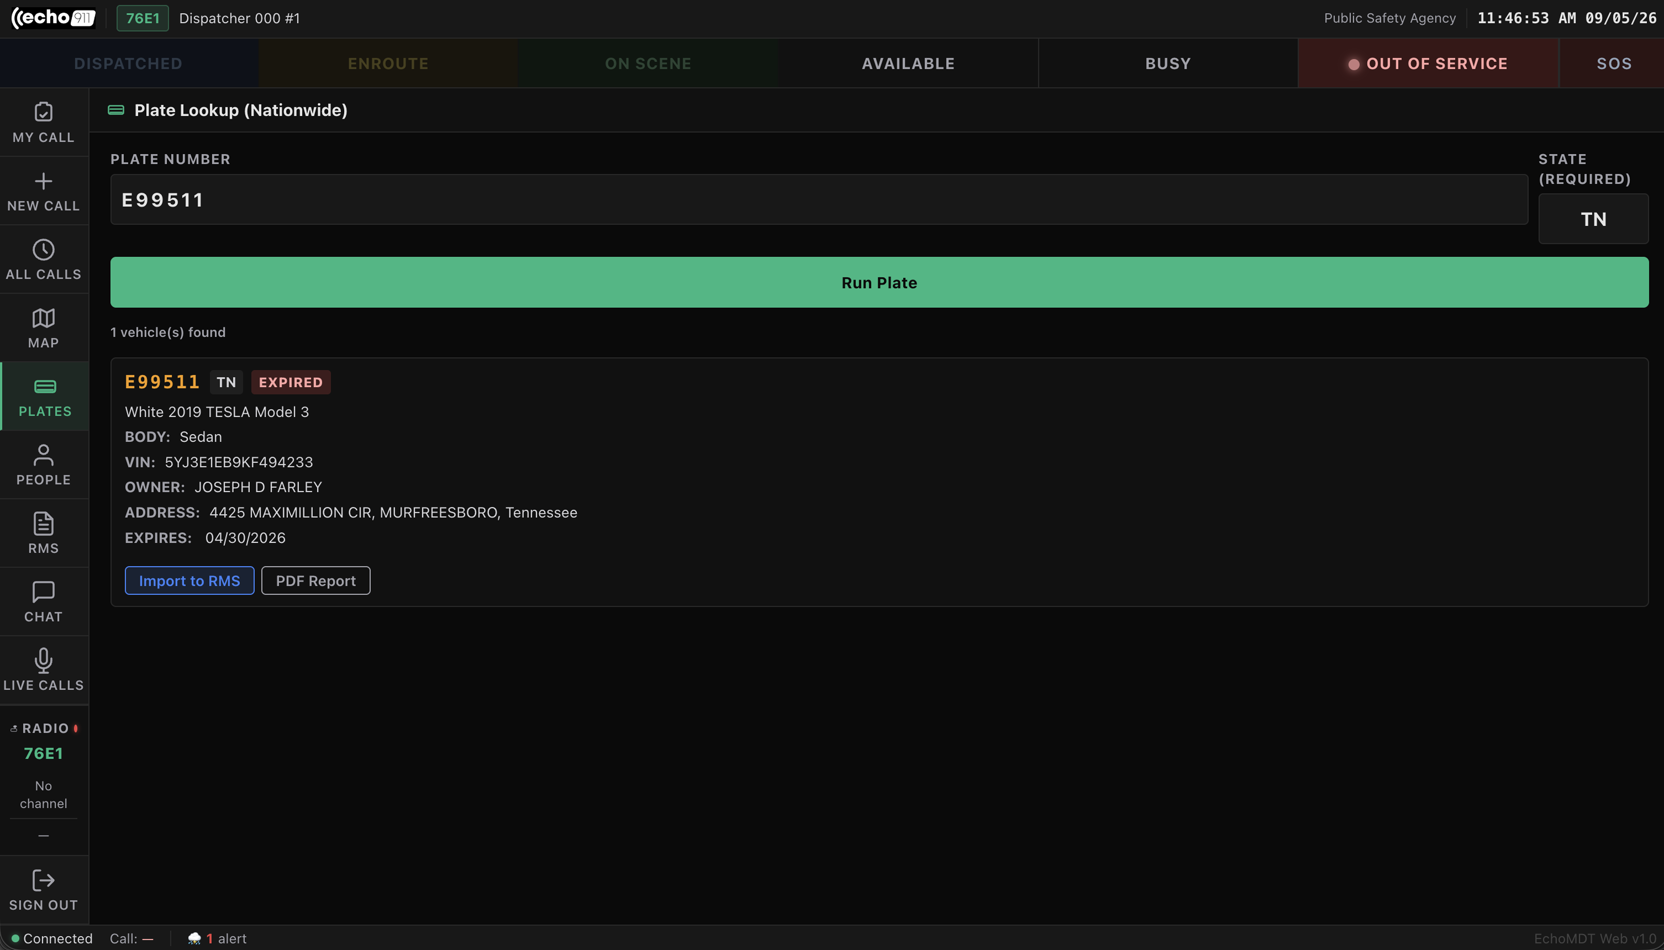Image resolution: width=1664 pixels, height=950 pixels.
Task: Select the Plates sidebar item
Action: coord(45,397)
